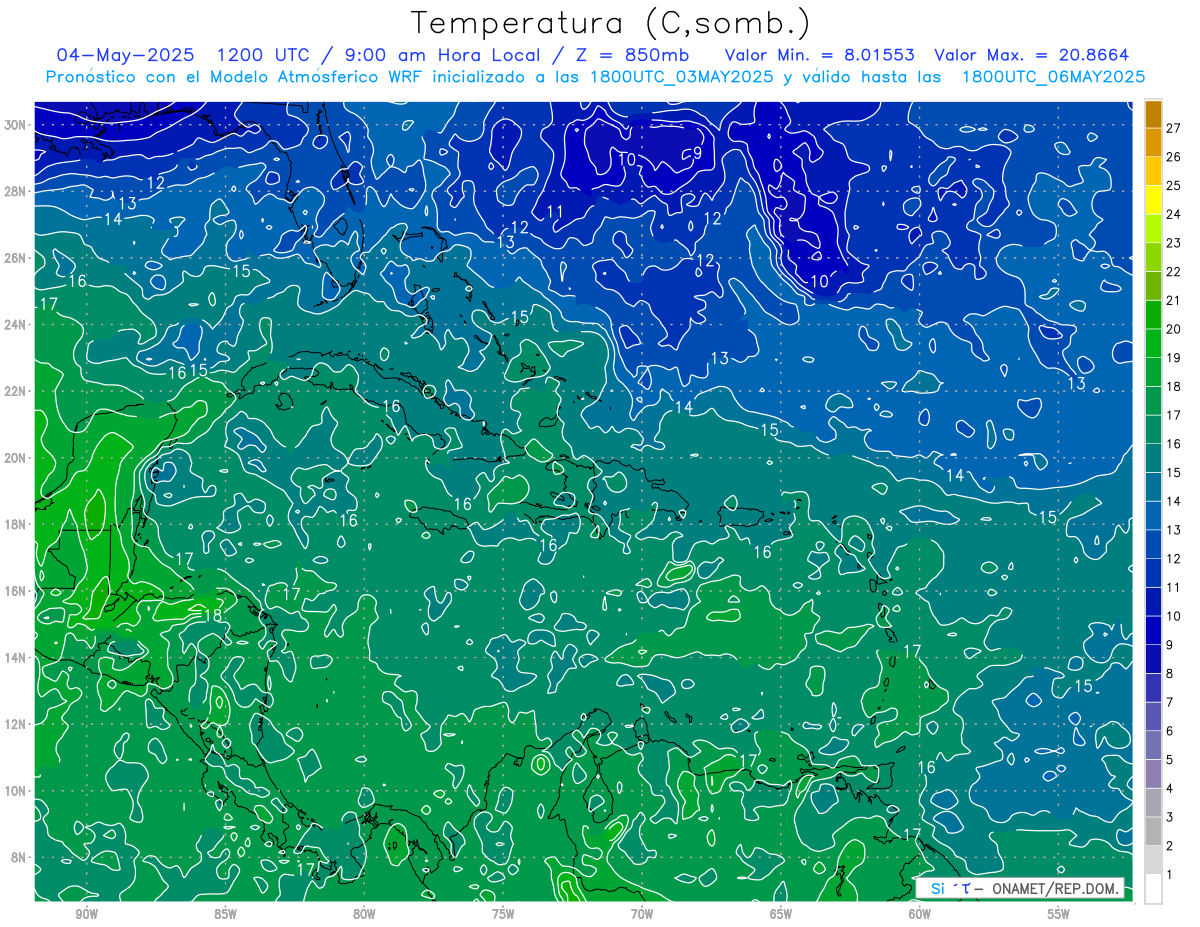This screenshot has height=927, width=1200.
Task: Click the 10N latitude axis label
Action: point(15,790)
